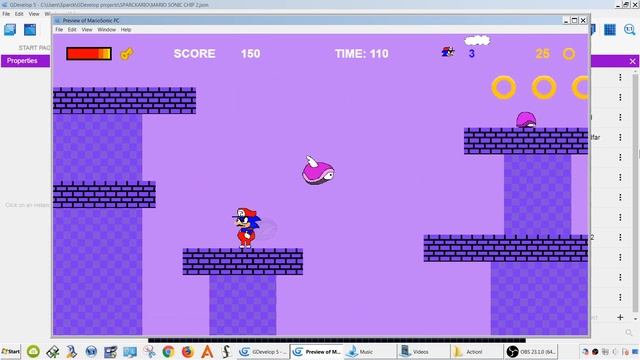Open View menu in Preview window
Image resolution: width=640 pixels, height=360 pixels.
[x=87, y=30]
